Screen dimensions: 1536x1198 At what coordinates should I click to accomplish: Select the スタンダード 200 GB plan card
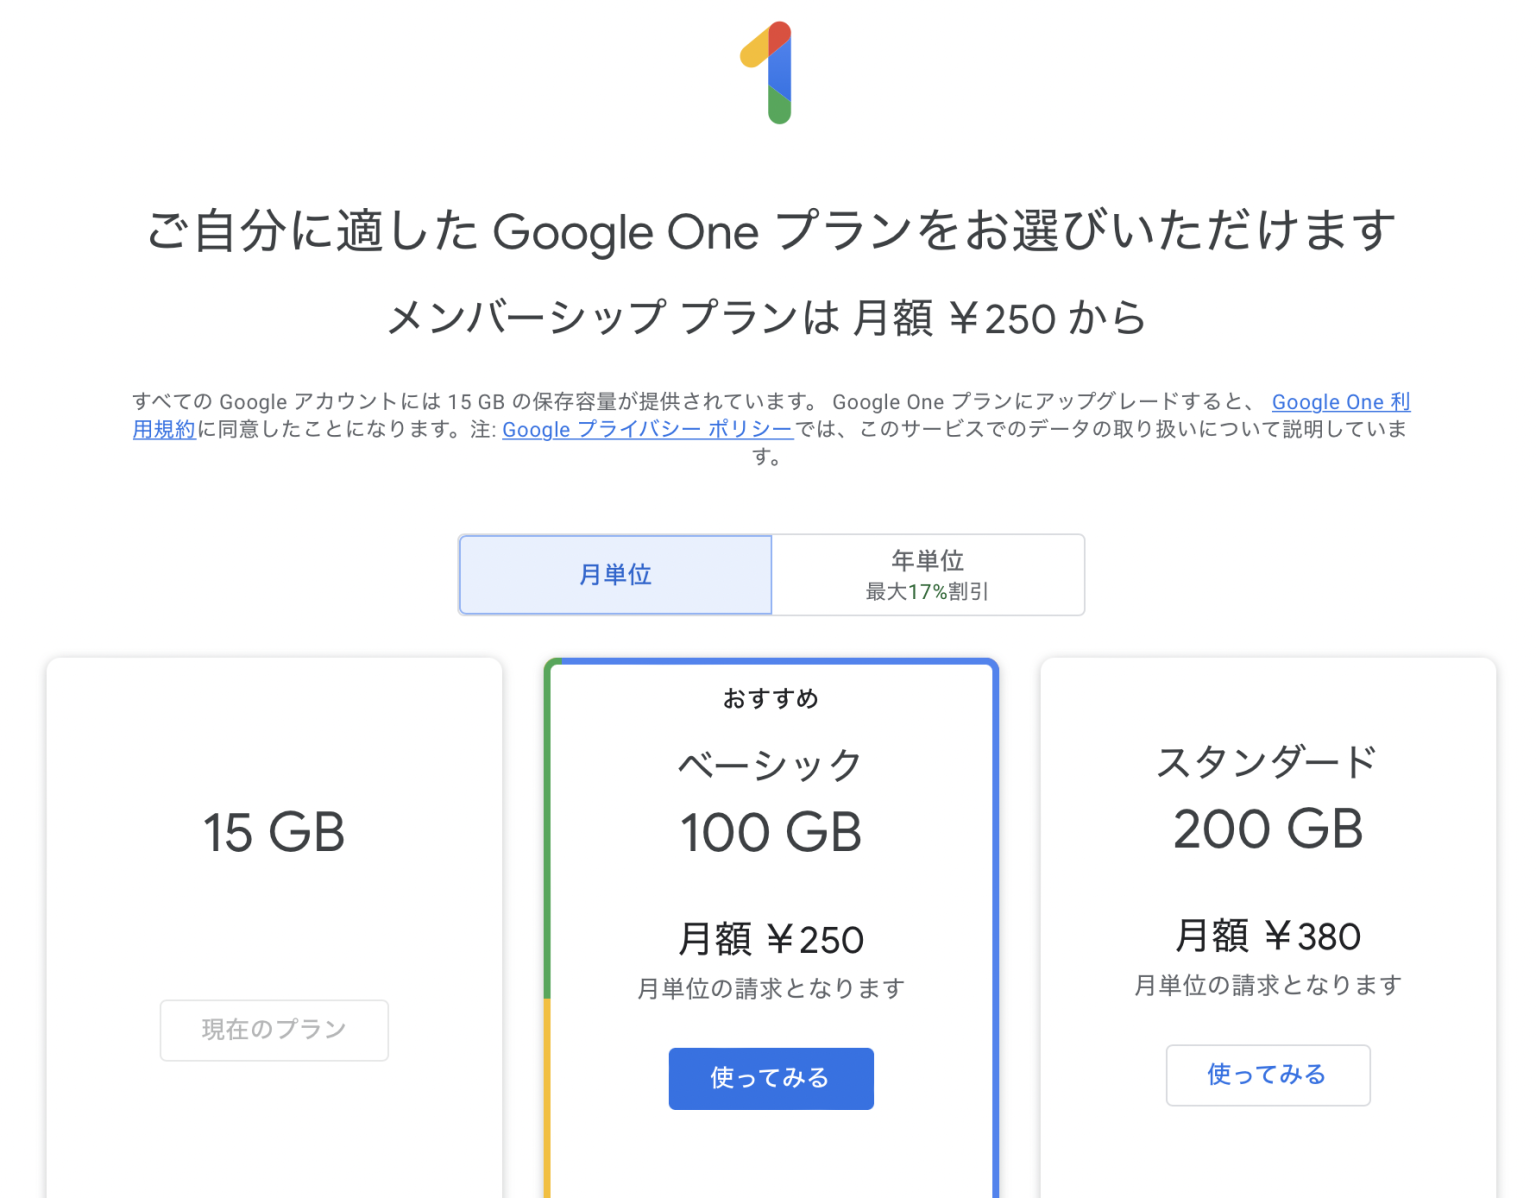[x=1267, y=830]
